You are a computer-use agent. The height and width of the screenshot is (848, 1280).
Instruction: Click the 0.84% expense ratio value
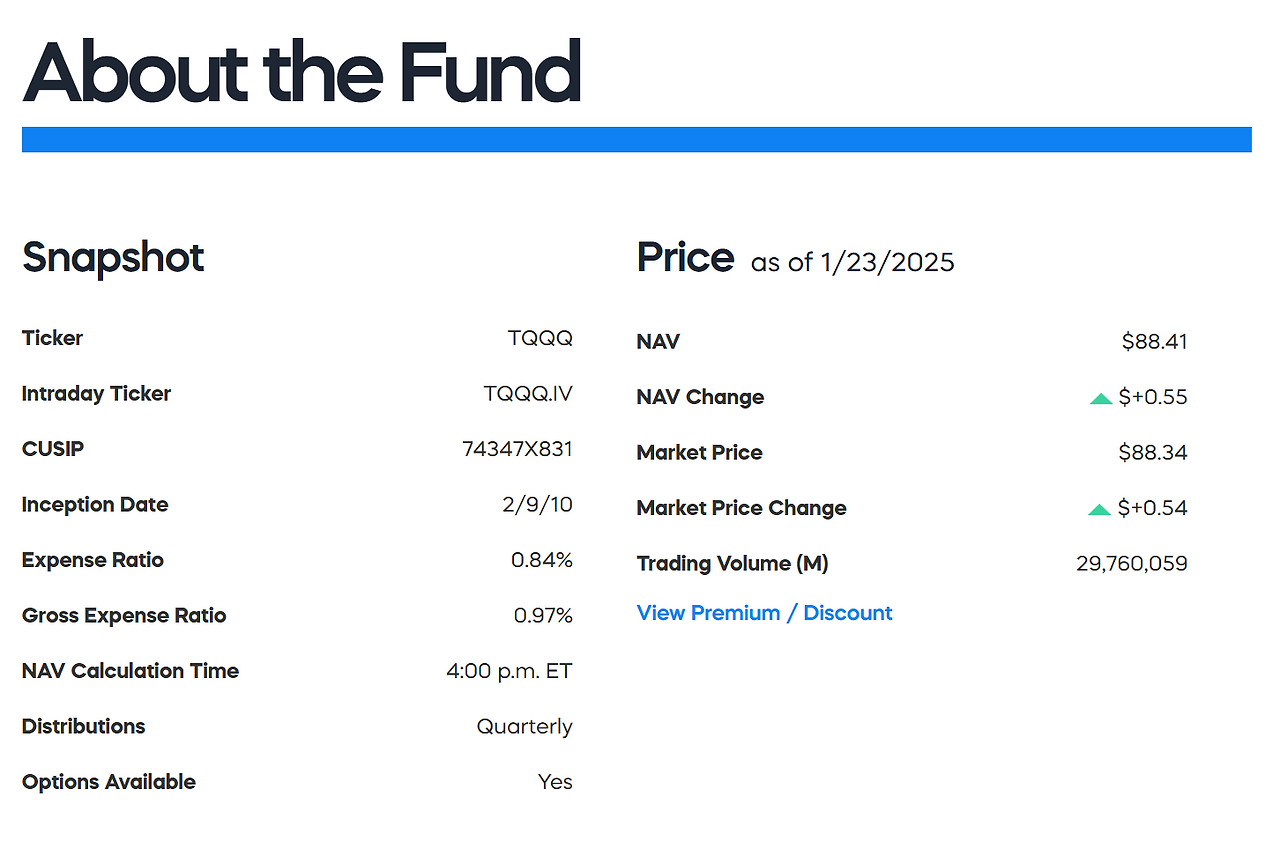542,560
